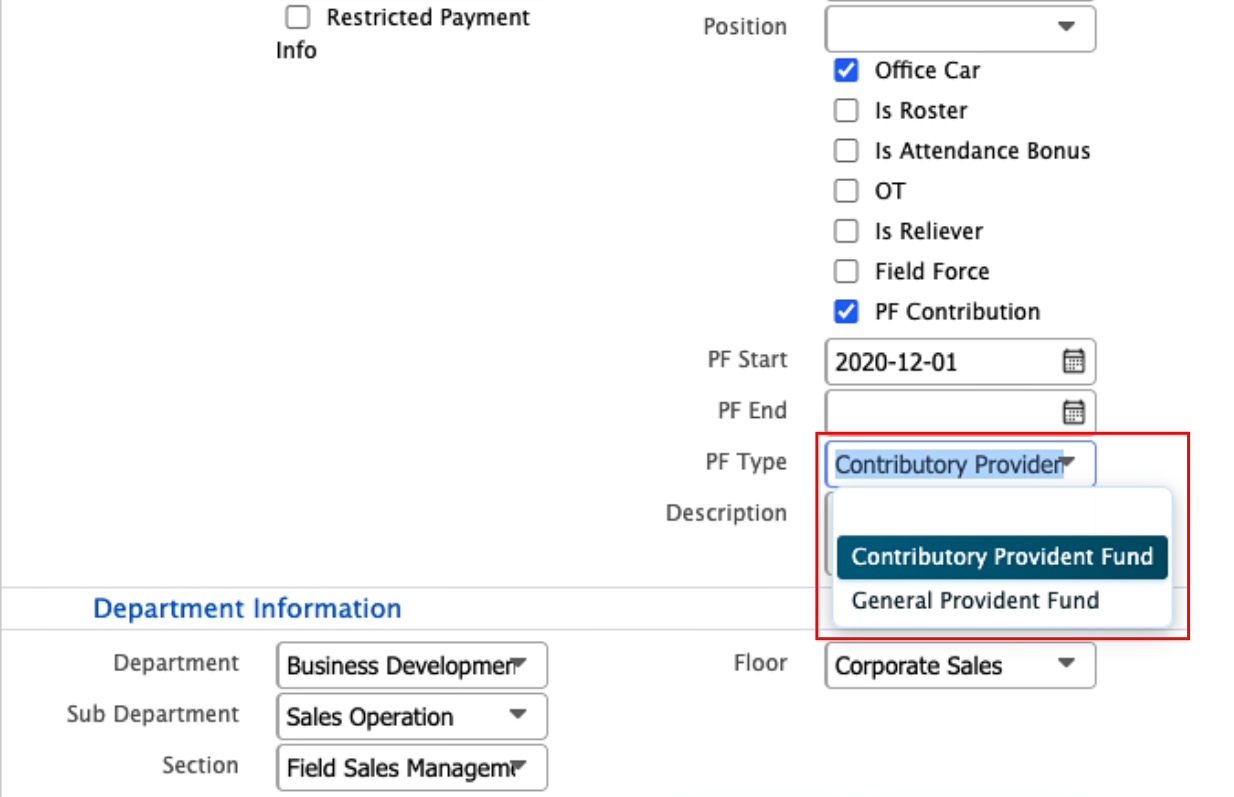Open the PF End calendar picker icon
This screenshot has width=1234, height=797.
point(1073,412)
